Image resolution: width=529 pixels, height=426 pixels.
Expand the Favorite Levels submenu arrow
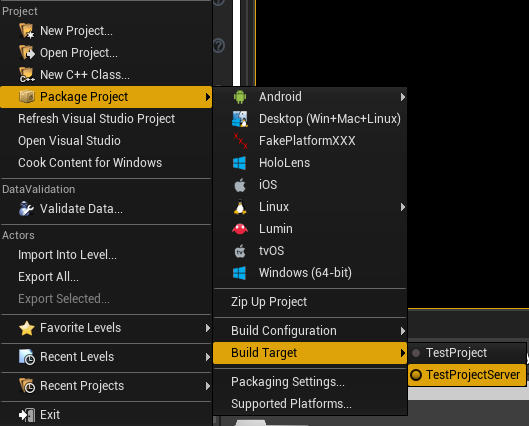coord(208,328)
